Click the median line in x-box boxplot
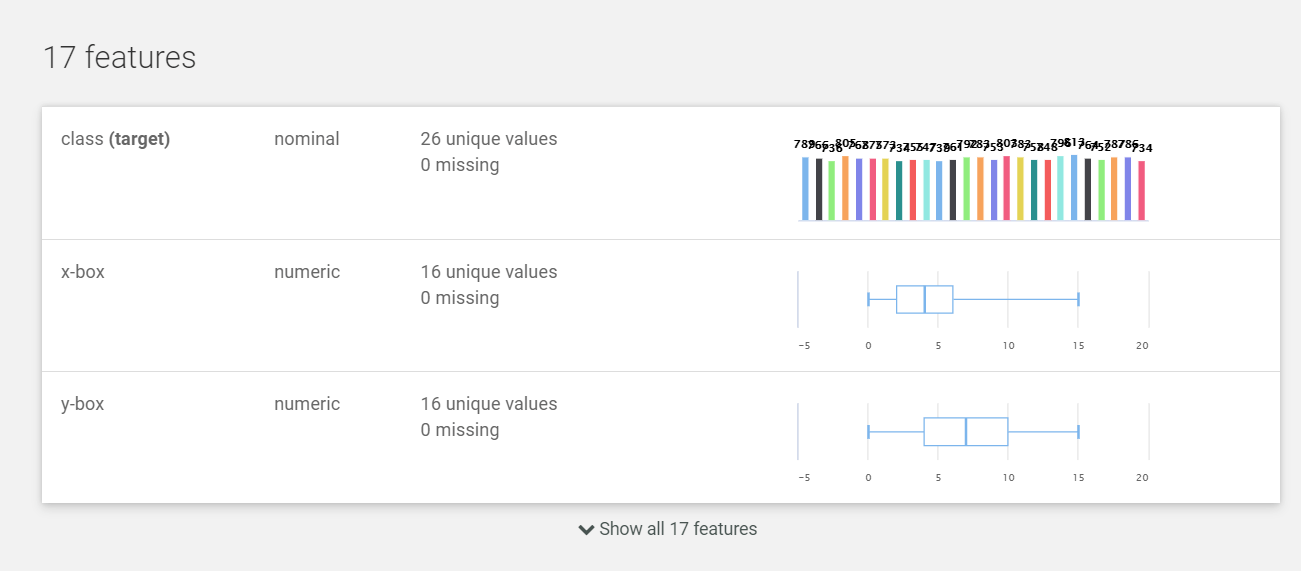This screenshot has height=571, width=1301. (x=925, y=299)
